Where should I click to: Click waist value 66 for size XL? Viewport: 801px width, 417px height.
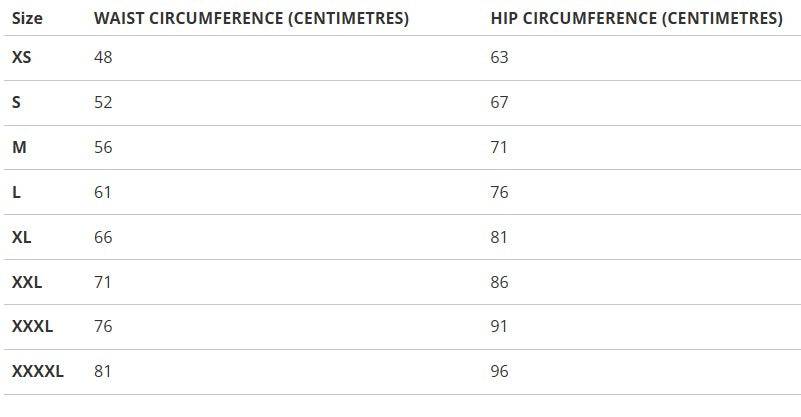click(103, 237)
